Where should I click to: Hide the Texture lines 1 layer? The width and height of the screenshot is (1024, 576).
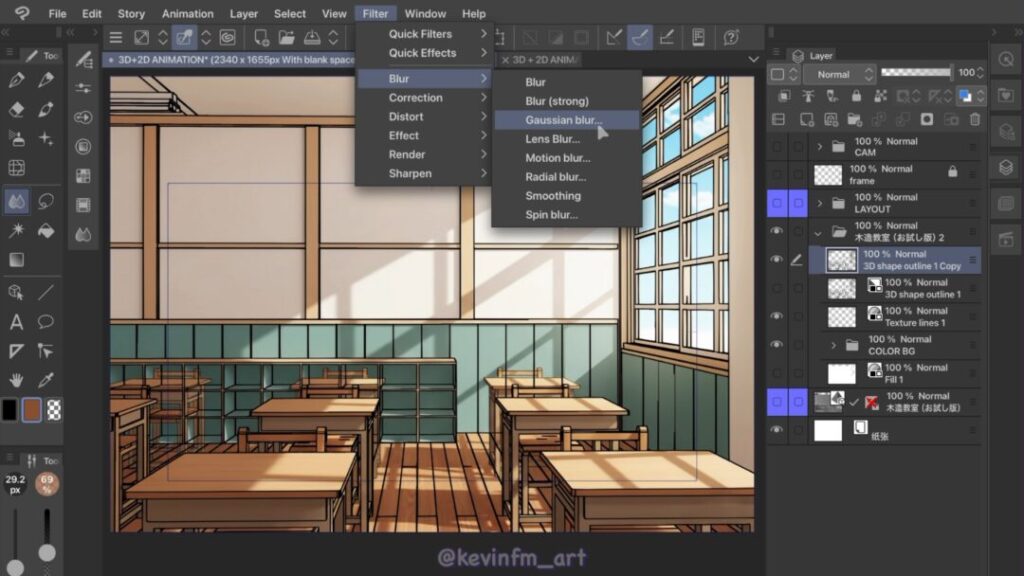776,315
